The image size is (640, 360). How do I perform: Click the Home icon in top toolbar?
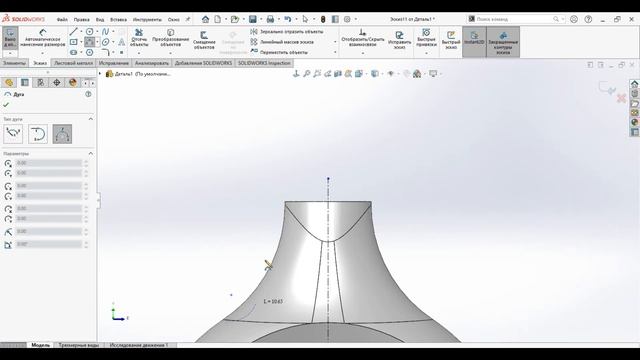[x=205, y=19]
